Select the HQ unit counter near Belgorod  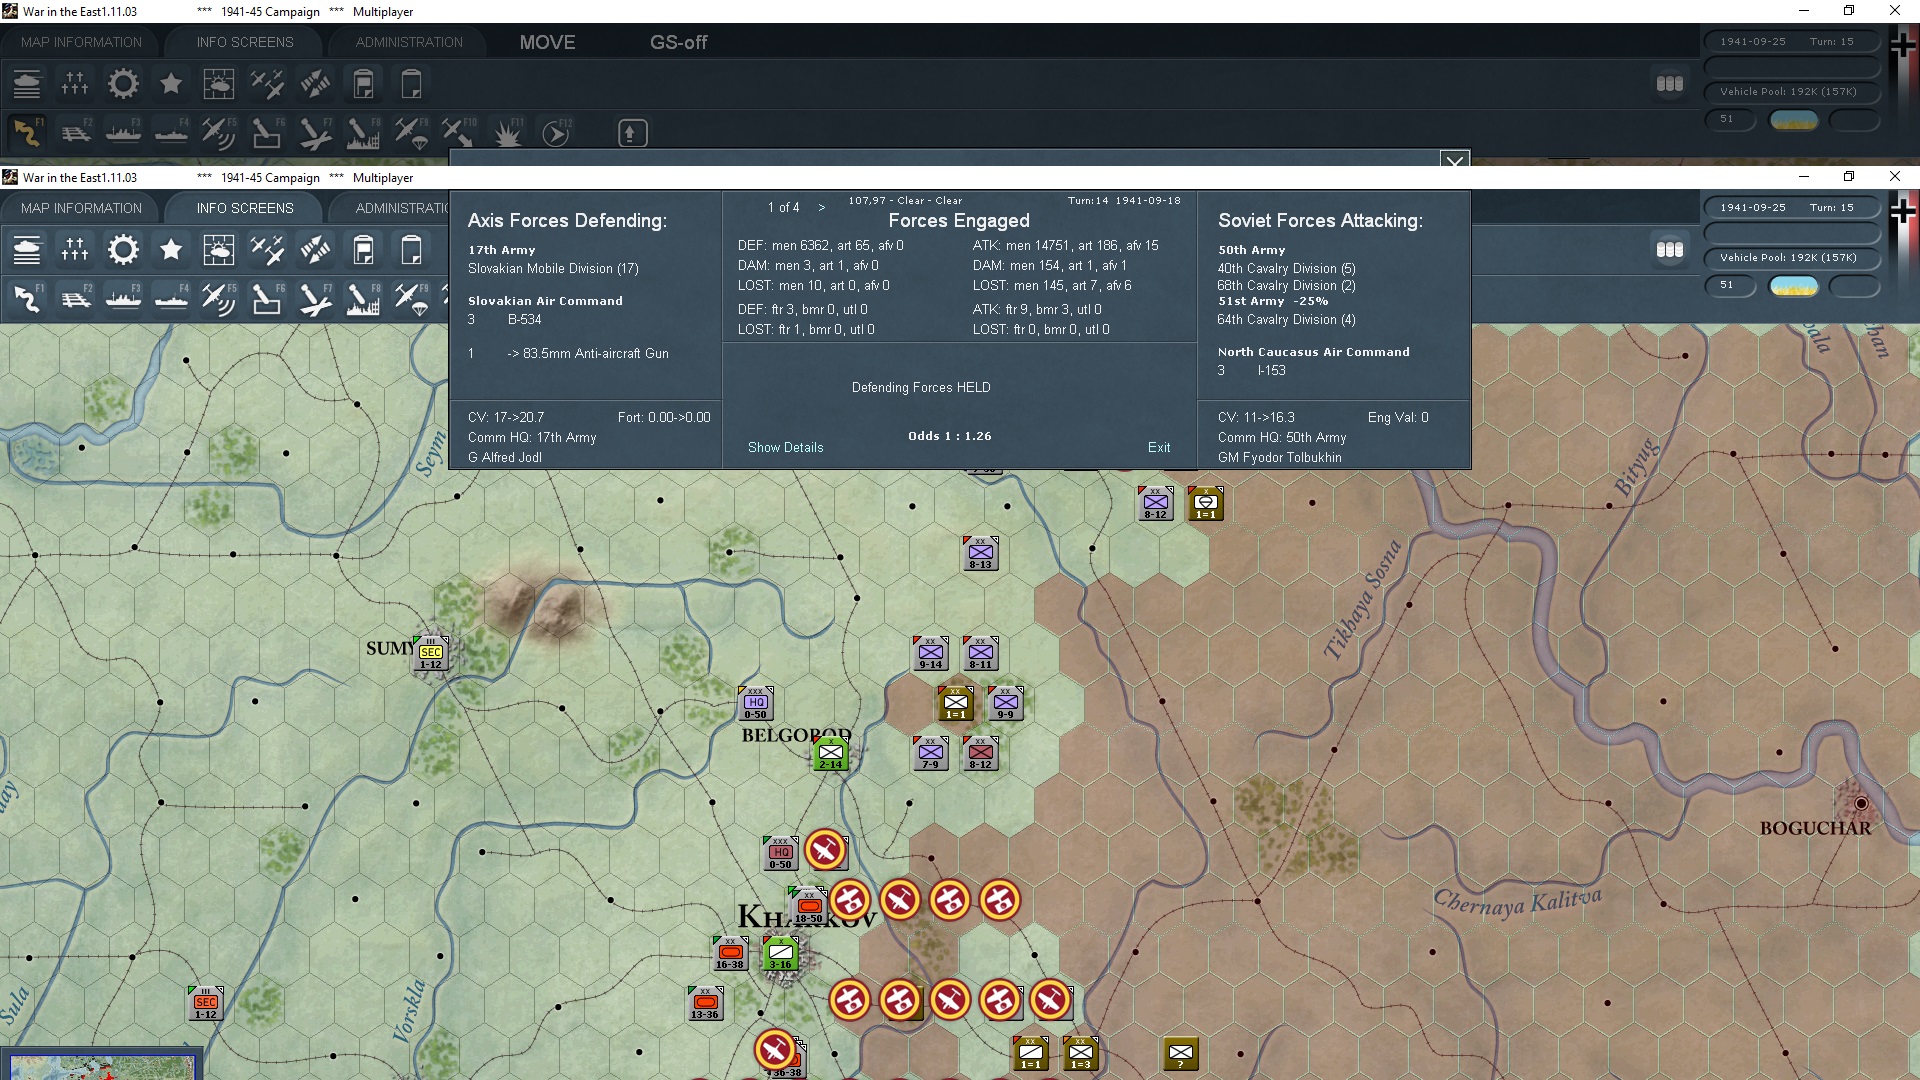[x=755, y=703]
